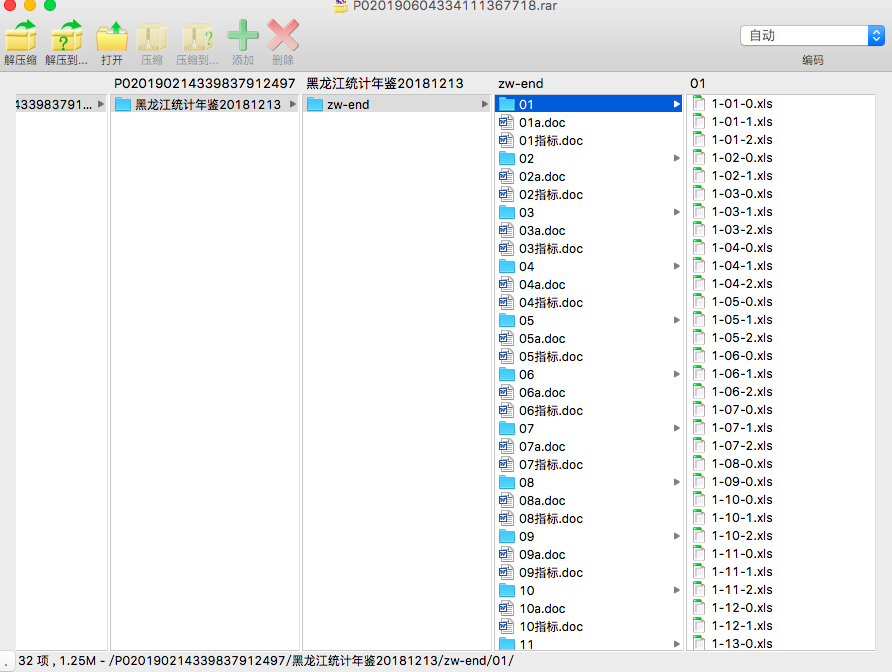
Task: Select file 1-12-1.xls
Action: click(x=780, y=625)
